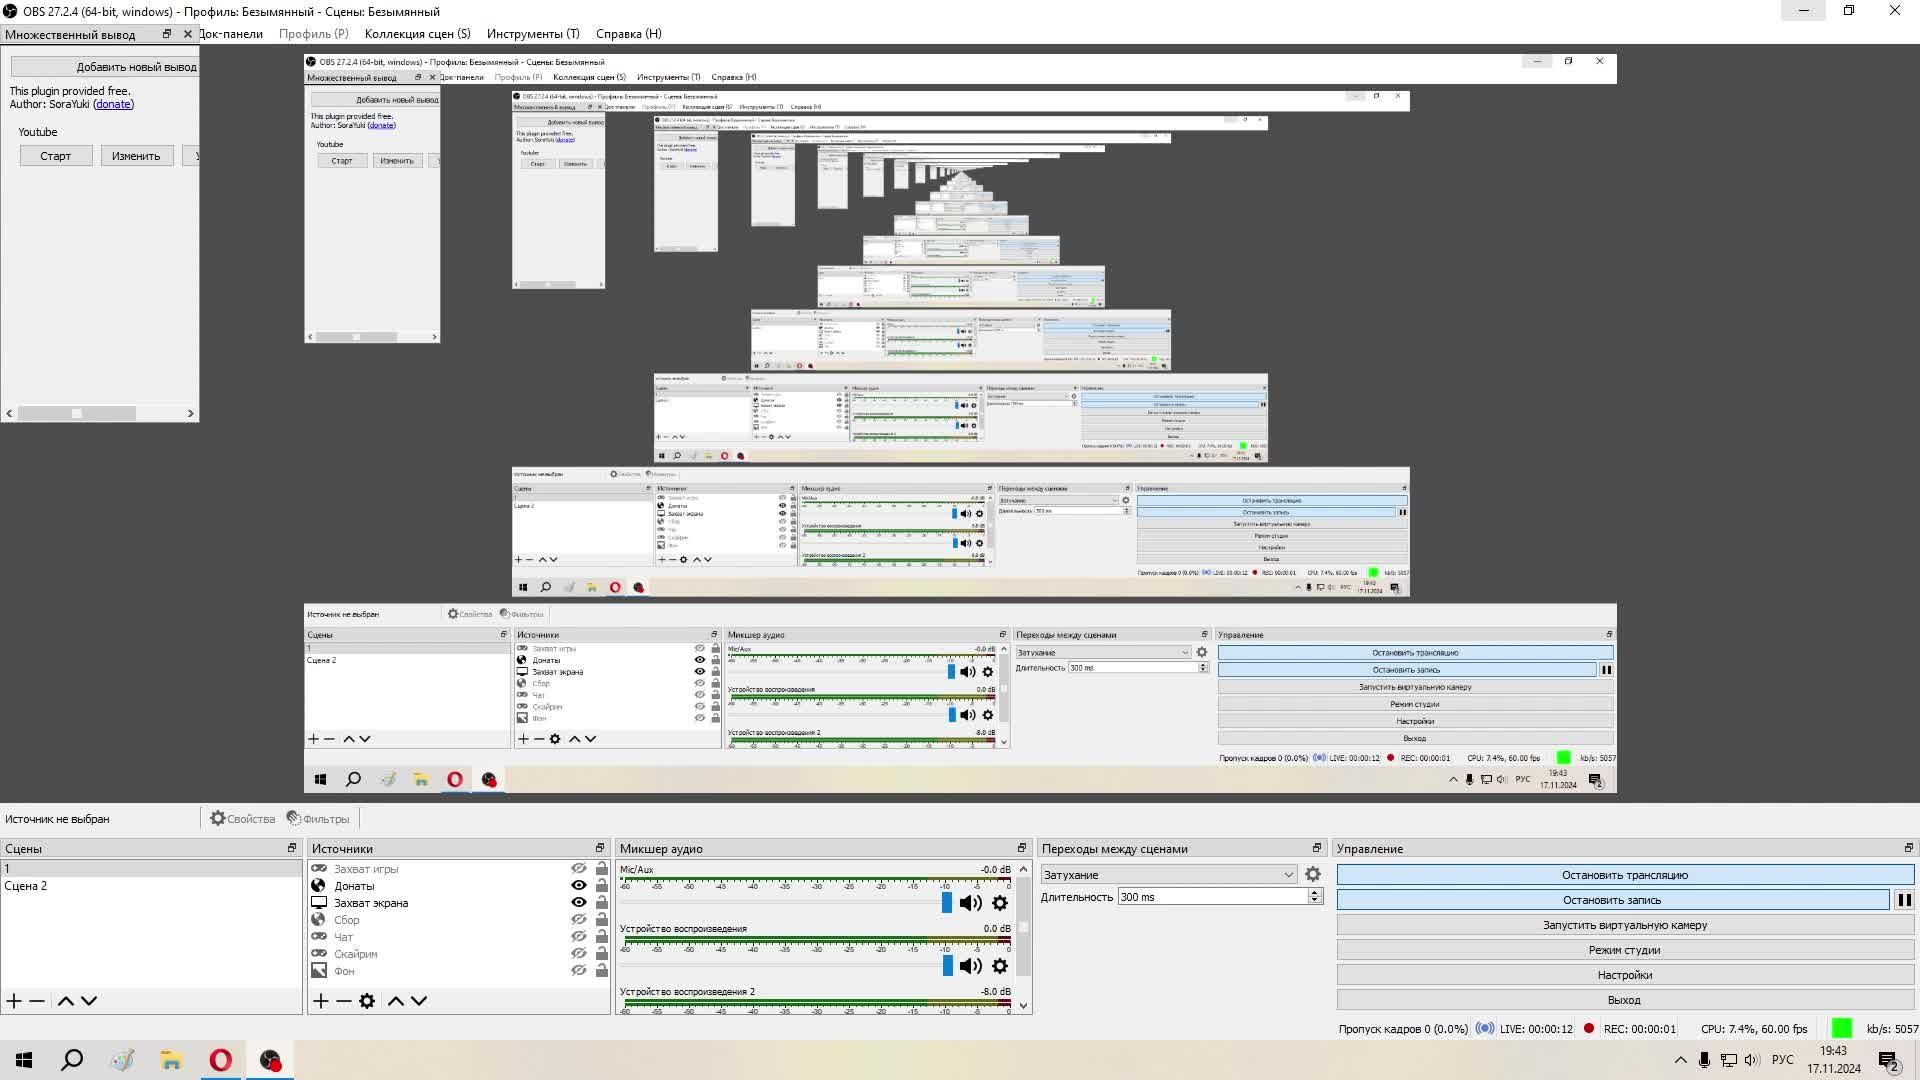Mute the Mic/Aux audio channel
The height and width of the screenshot is (1080, 1920).
(970, 903)
